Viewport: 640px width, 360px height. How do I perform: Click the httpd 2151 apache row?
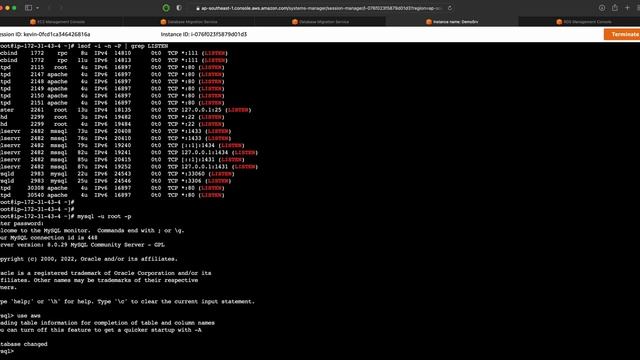(x=112, y=103)
